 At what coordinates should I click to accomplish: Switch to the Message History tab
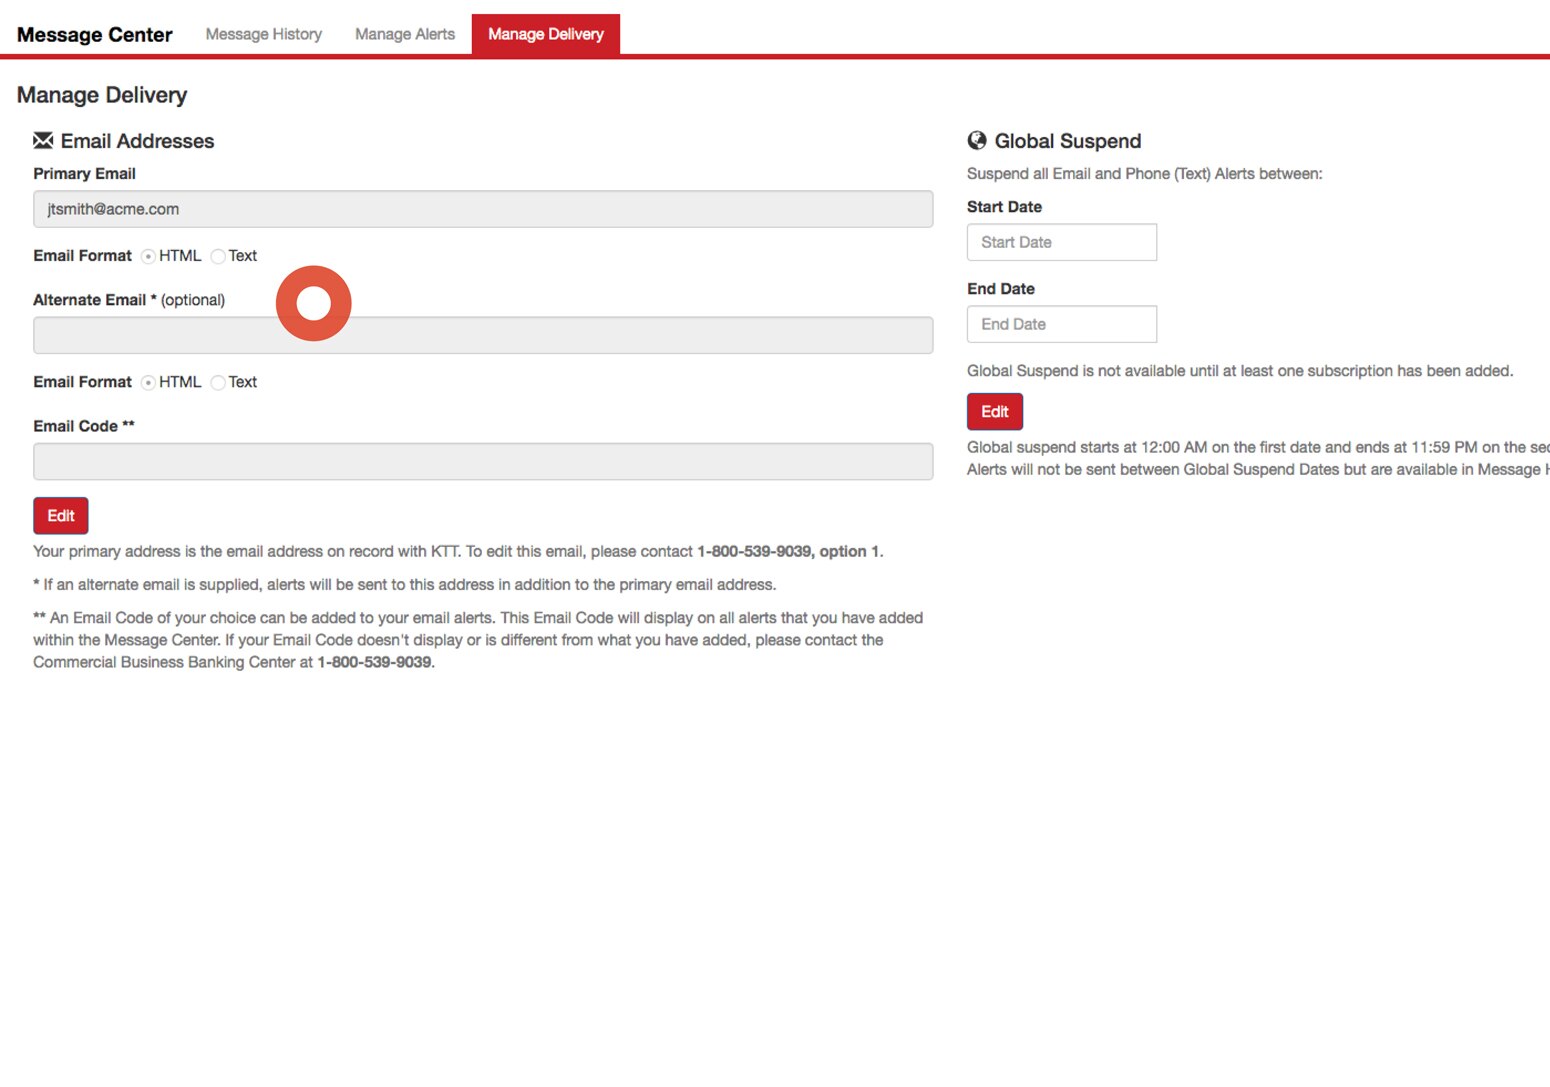pos(262,33)
